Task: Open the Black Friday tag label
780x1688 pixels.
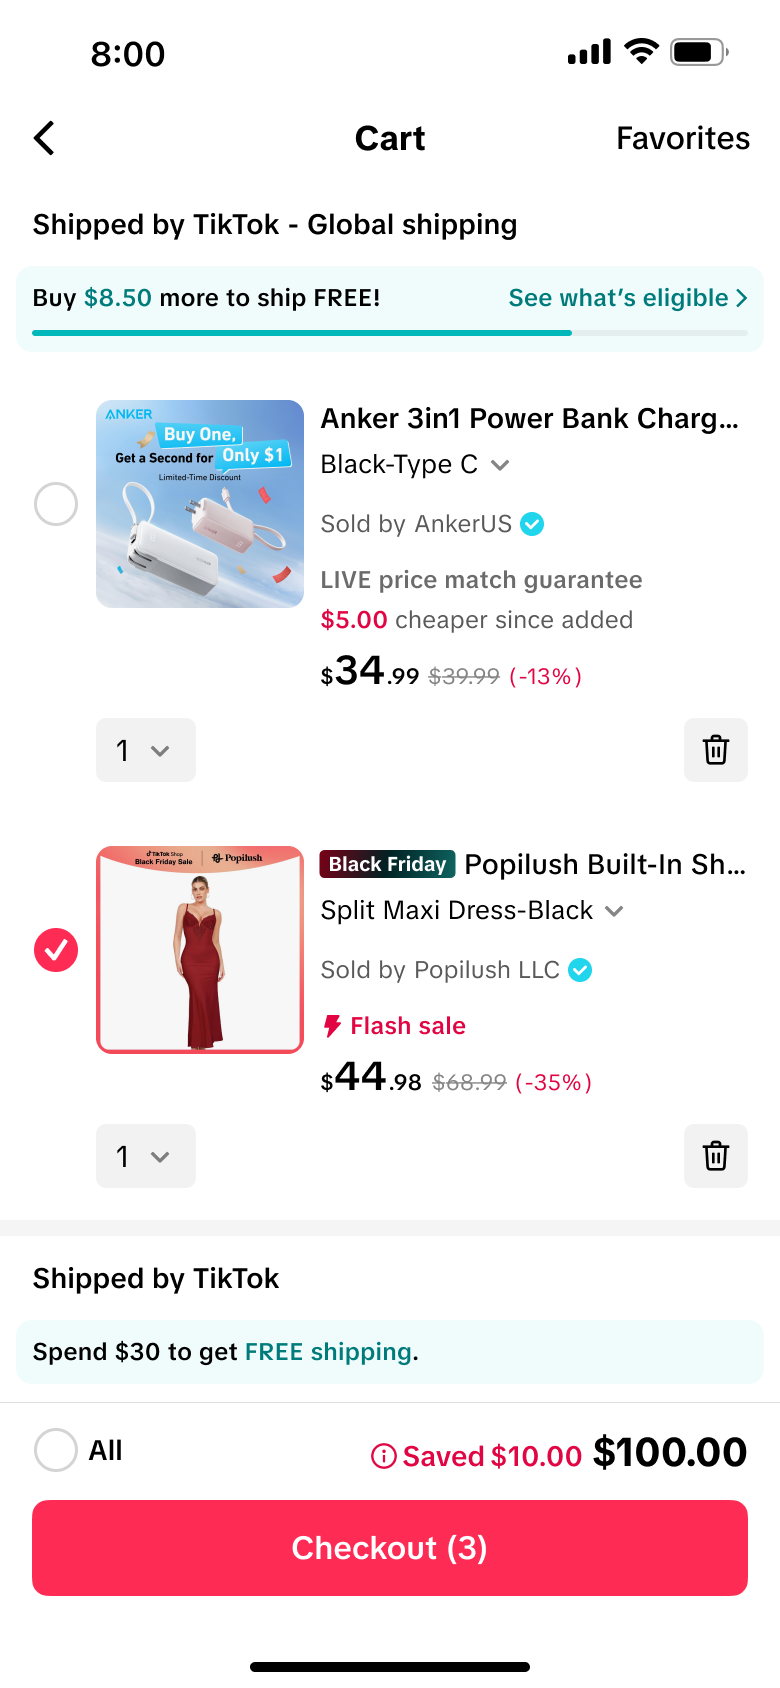Action: pos(388,864)
